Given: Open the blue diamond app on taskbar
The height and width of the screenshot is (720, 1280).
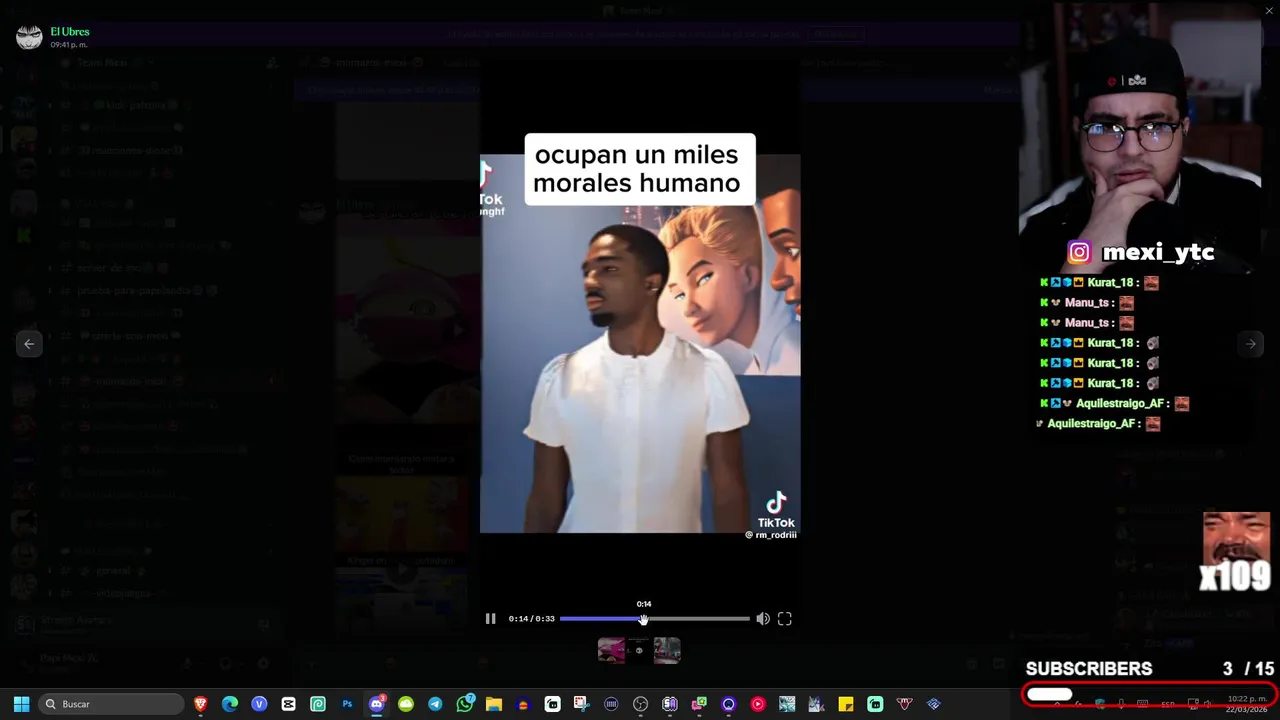Looking at the screenshot, I should point(934,704).
